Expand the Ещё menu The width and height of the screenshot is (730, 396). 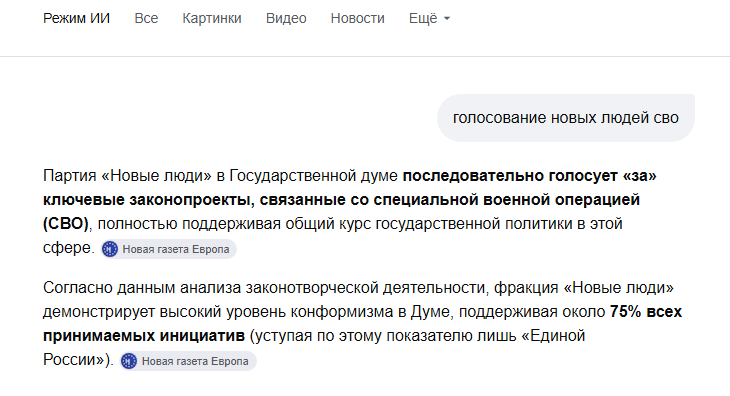coord(429,19)
